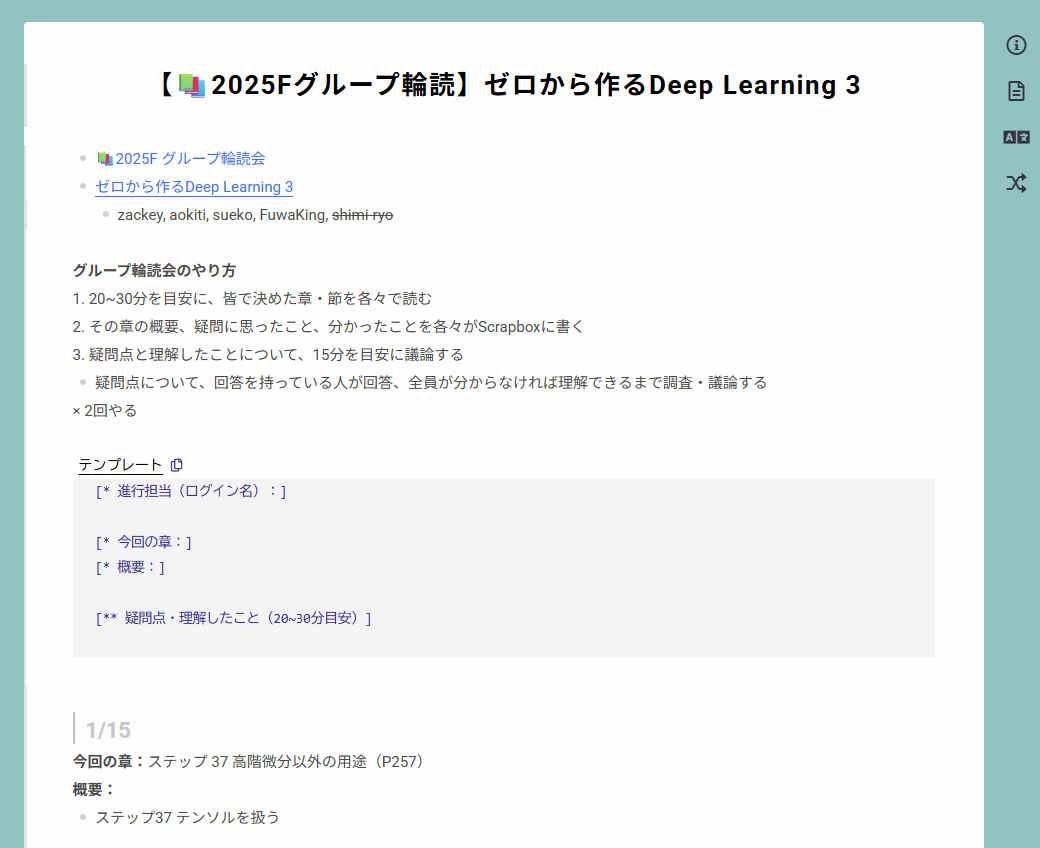
Task: Click the ステップ37 テンソルを扱う bullet item
Action: click(187, 817)
